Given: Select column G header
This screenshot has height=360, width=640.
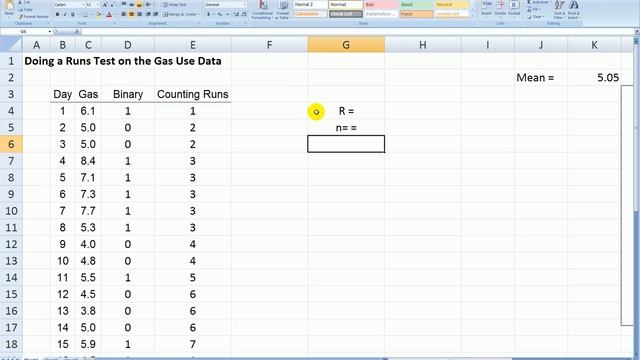Looking at the screenshot, I should pos(346,44).
